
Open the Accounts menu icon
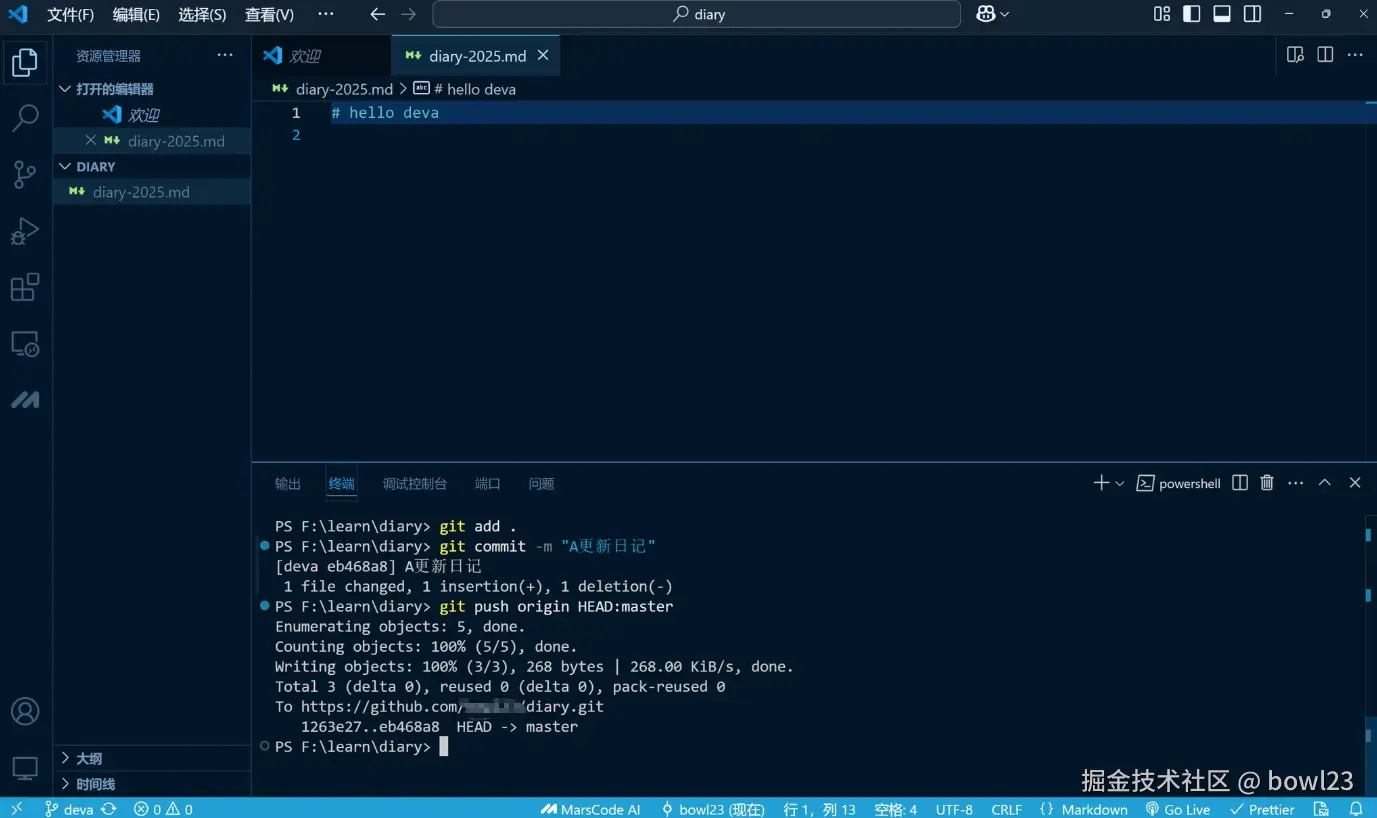coord(25,711)
